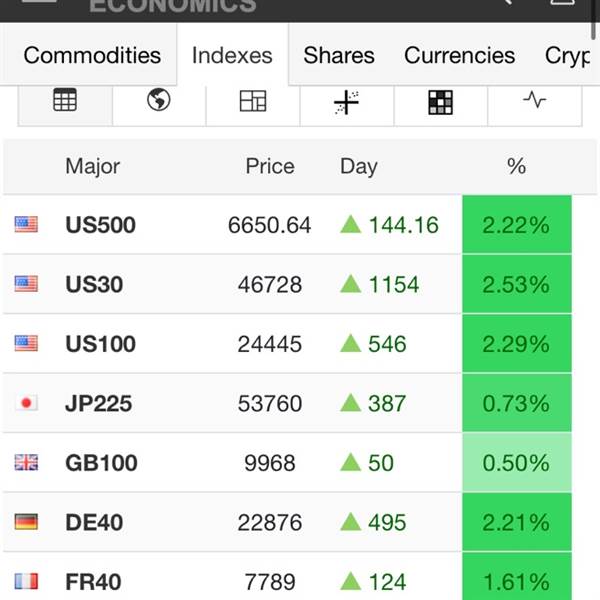600x600 pixels.
Task: Tap the UK flag beside GB100
Action: 27,463
